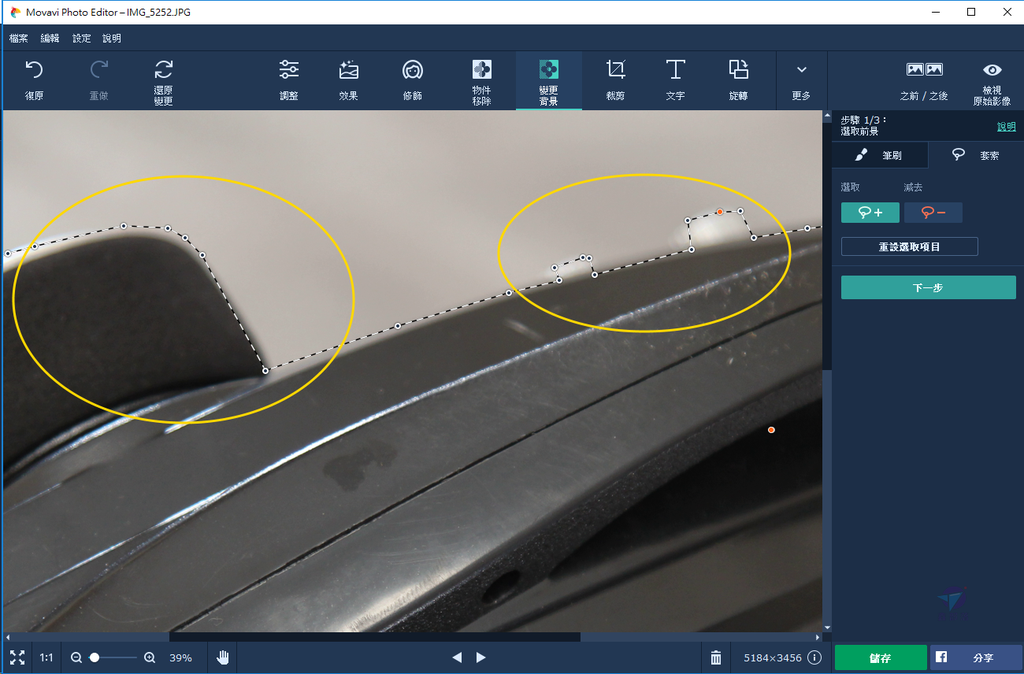Toggle Before / After (之前 / 之後) comparison
Screen dimensions: 1024x674
point(923,80)
